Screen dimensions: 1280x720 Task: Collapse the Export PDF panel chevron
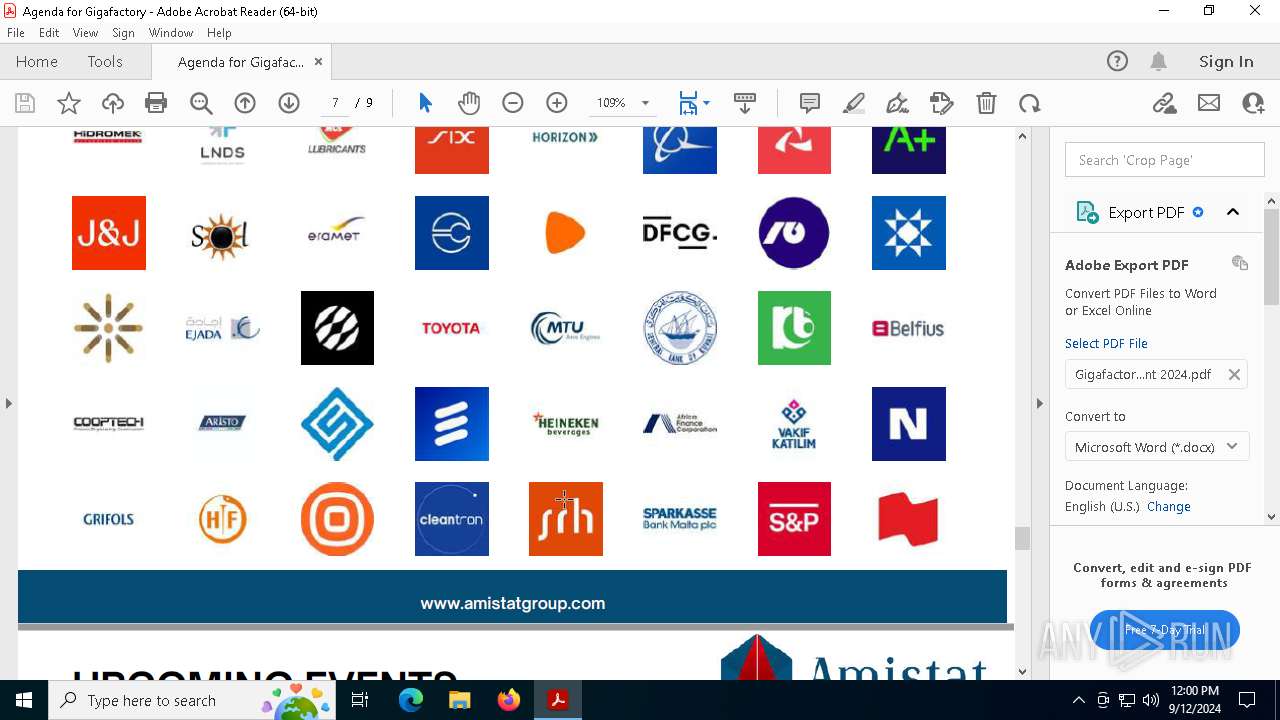pos(1233,212)
